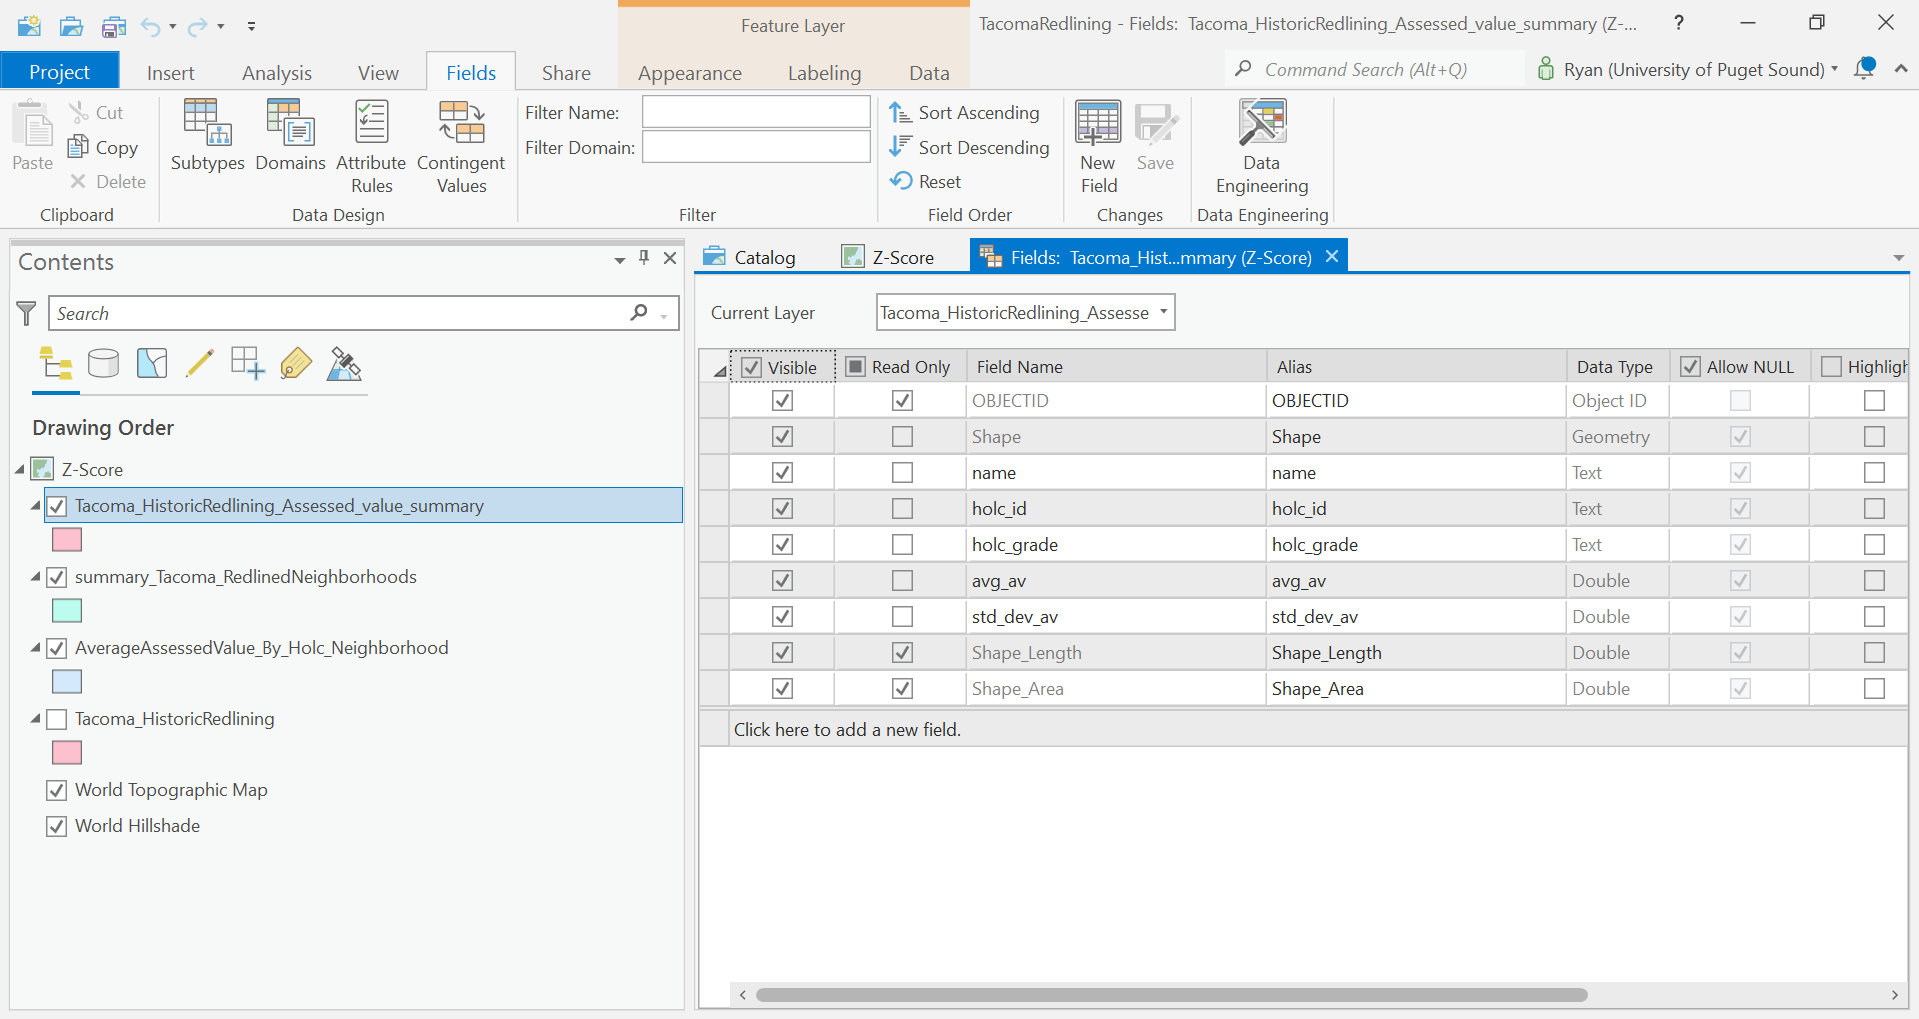This screenshot has width=1919, height=1019.
Task: Select List By Editing pencil icon
Action: pyautogui.click(x=200, y=363)
